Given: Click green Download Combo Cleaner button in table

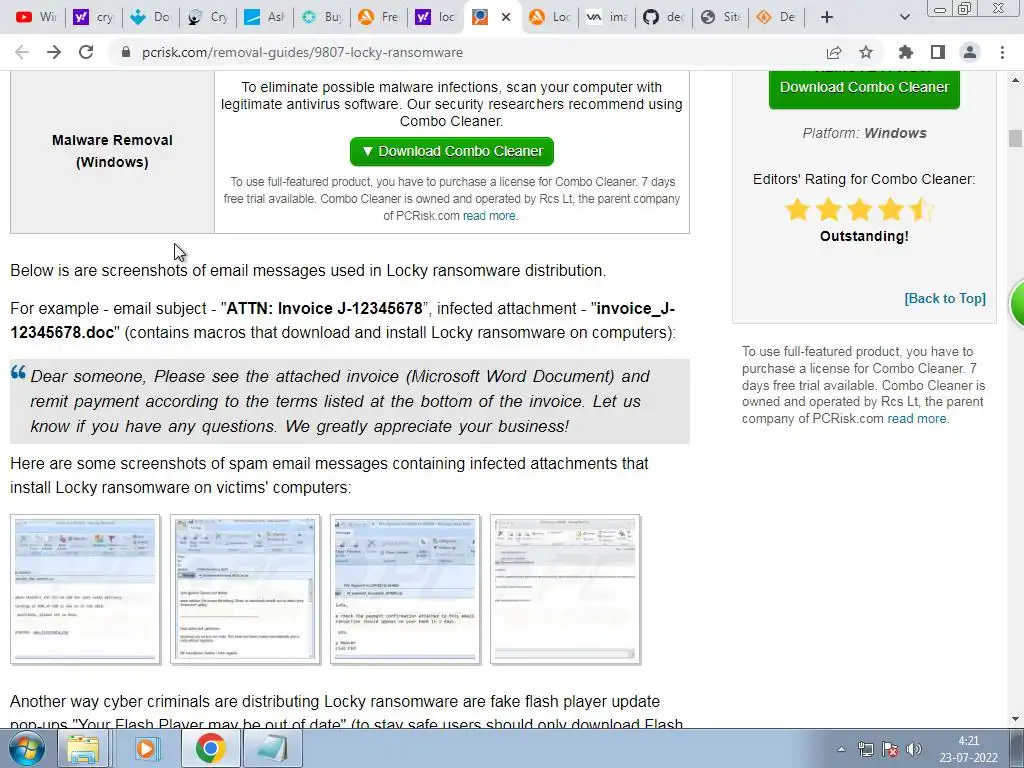Looking at the screenshot, I should click(452, 152).
